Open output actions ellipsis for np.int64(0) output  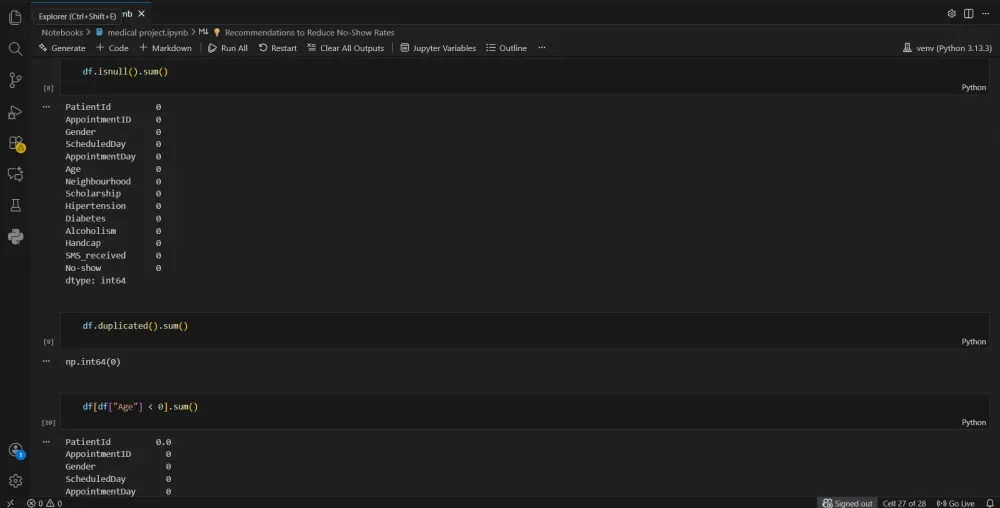pyautogui.click(x=46, y=361)
